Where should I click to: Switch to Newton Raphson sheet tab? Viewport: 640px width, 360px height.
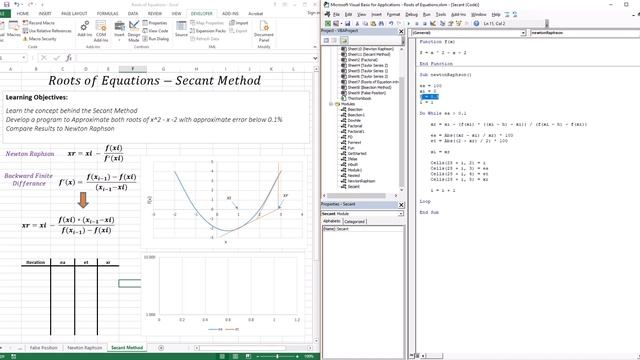pyautogui.click(x=84, y=348)
